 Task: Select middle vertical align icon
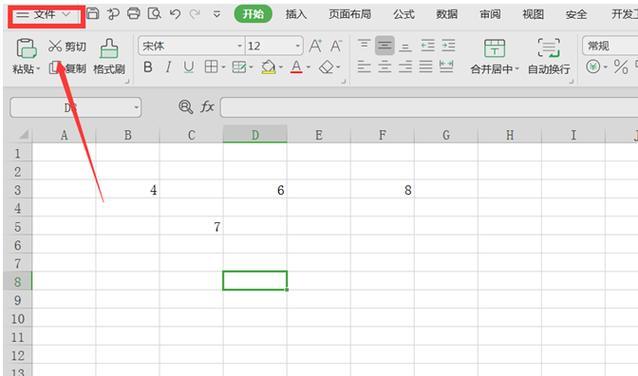coord(385,46)
